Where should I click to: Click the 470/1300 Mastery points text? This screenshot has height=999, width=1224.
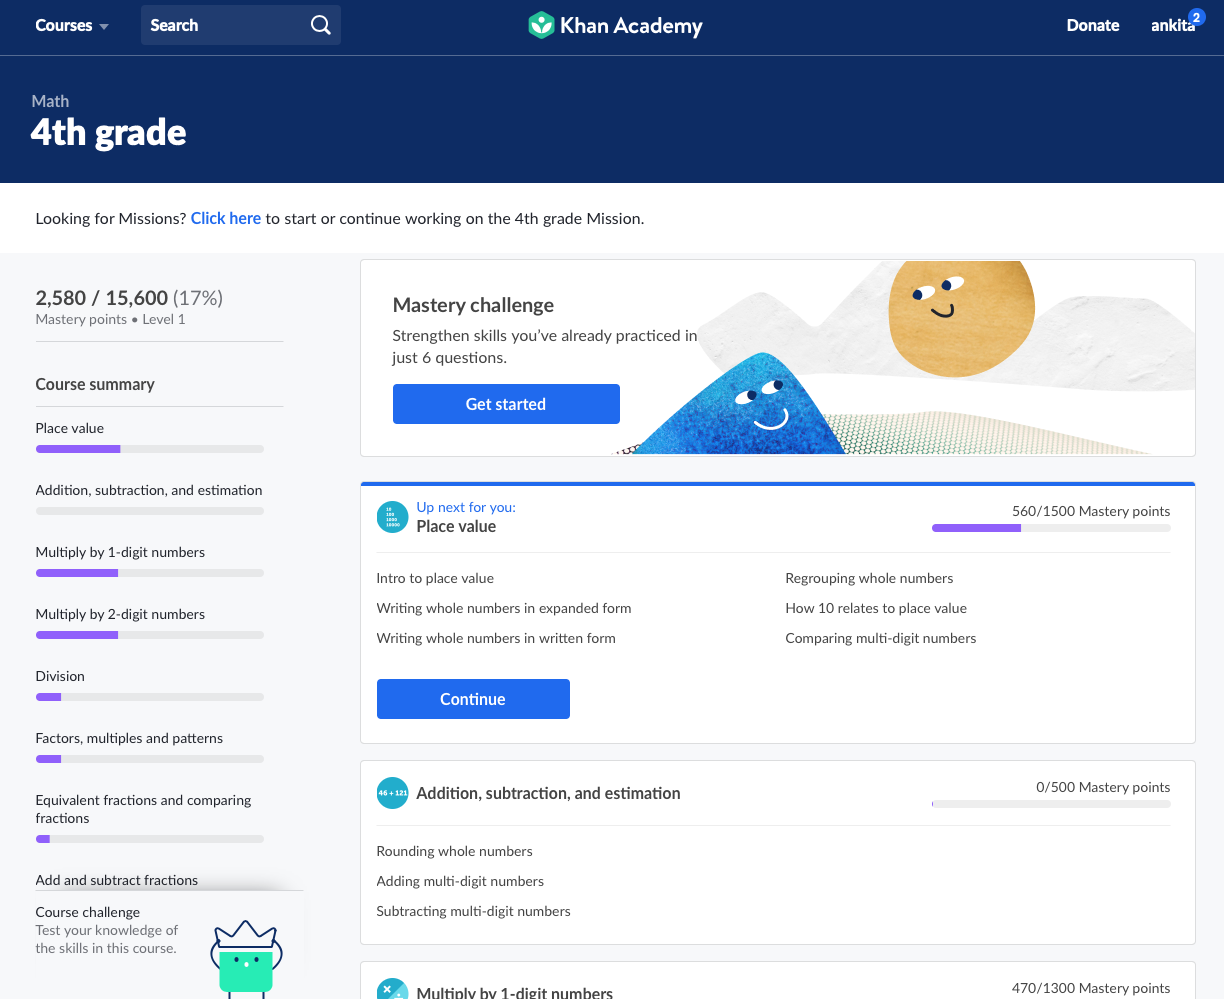tap(1091, 988)
